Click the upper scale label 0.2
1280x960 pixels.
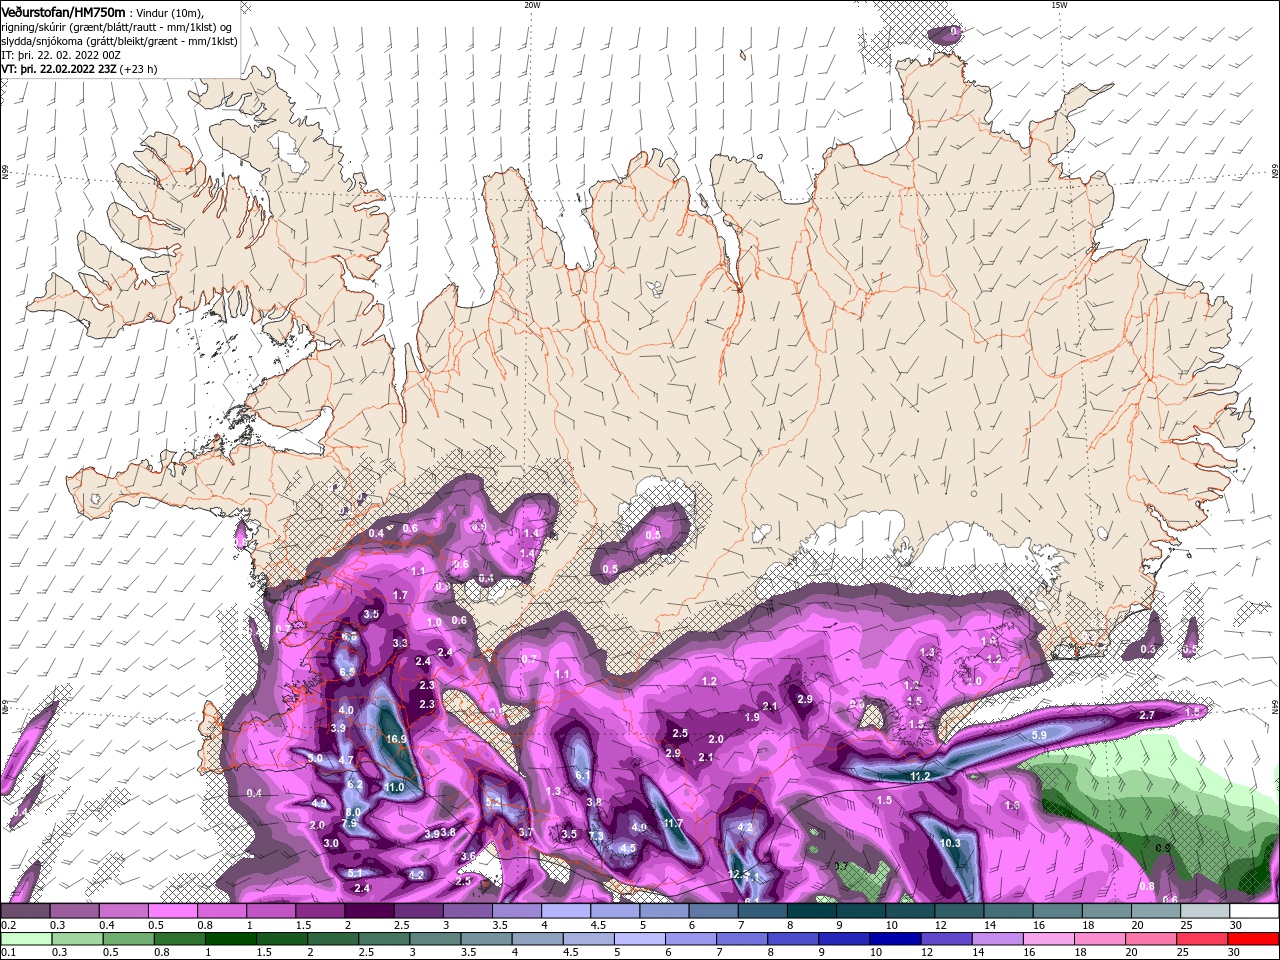8,925
